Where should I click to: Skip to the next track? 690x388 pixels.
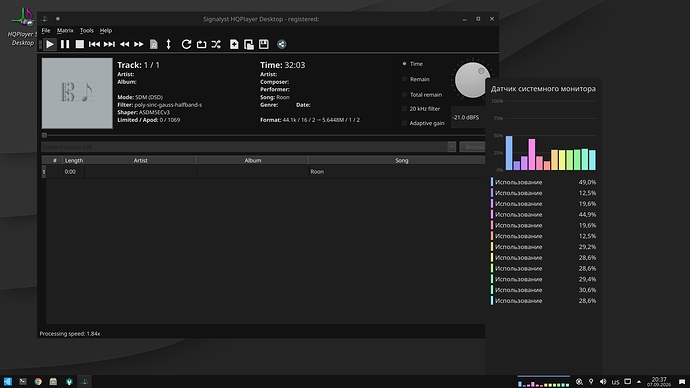(x=109, y=44)
